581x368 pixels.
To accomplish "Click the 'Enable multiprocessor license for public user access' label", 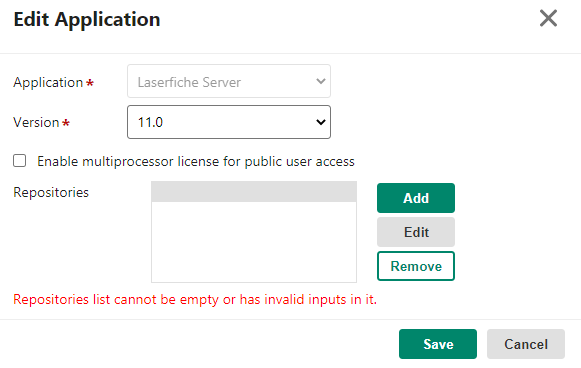I will [196, 162].
